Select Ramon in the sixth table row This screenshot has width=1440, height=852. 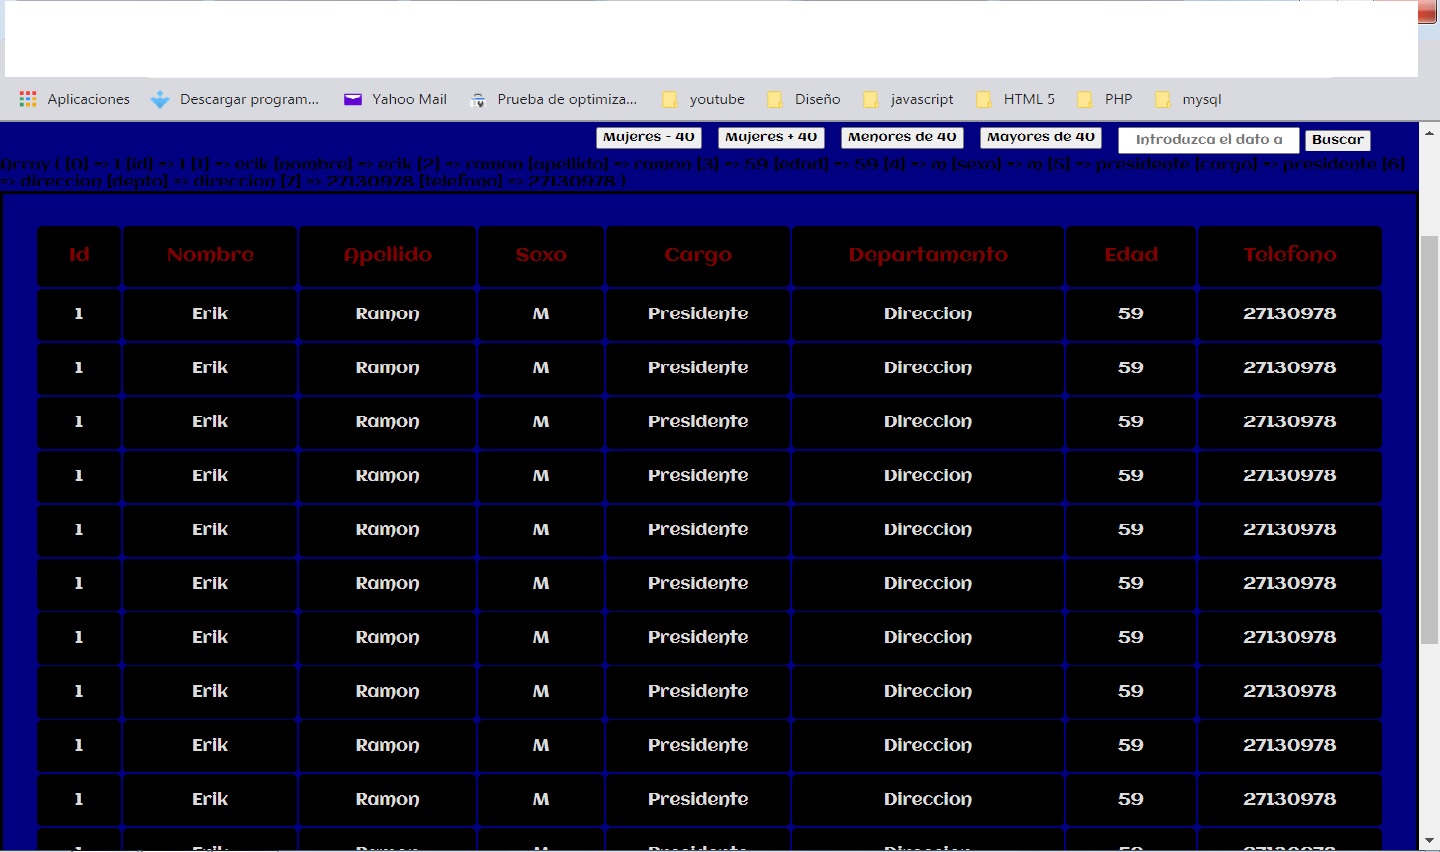tap(388, 584)
